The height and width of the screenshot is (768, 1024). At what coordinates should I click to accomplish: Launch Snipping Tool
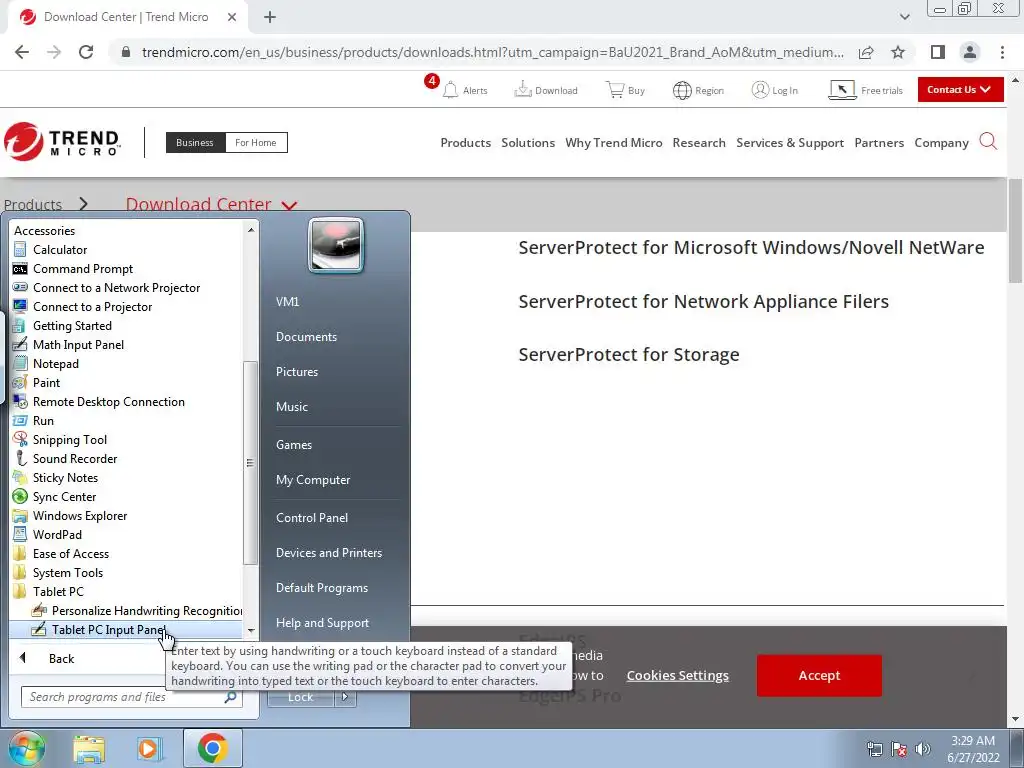[x=69, y=440]
